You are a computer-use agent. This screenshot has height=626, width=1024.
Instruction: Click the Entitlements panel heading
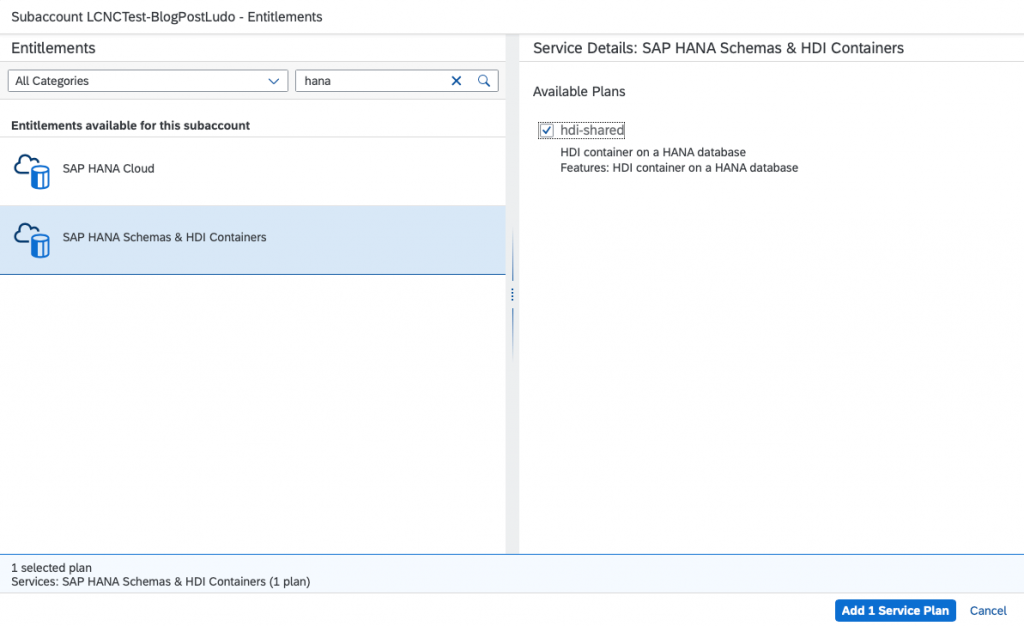[53, 48]
